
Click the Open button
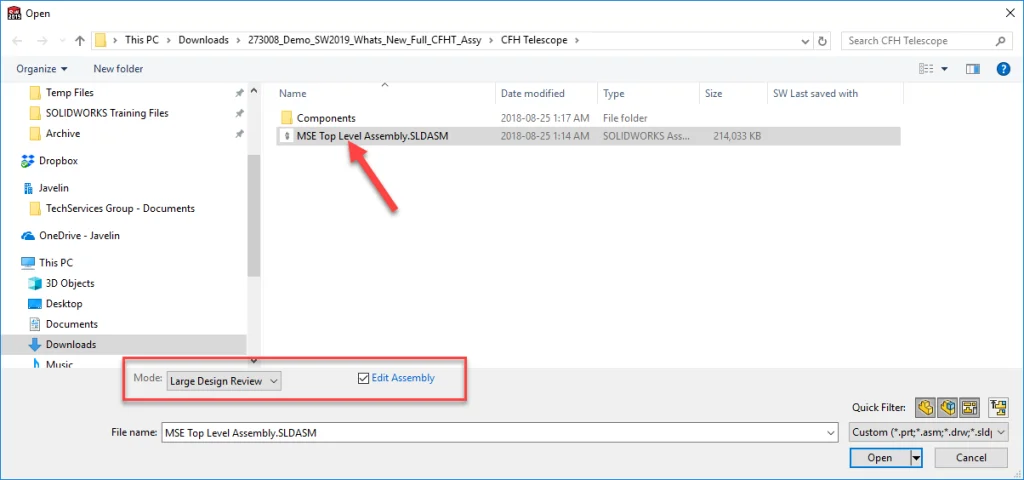tap(880, 458)
